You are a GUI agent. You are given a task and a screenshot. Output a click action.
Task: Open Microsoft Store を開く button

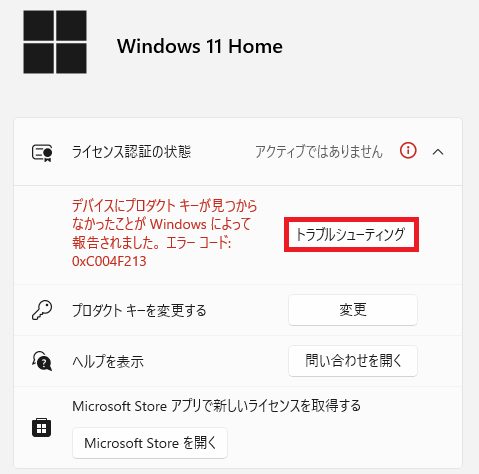coord(150,443)
